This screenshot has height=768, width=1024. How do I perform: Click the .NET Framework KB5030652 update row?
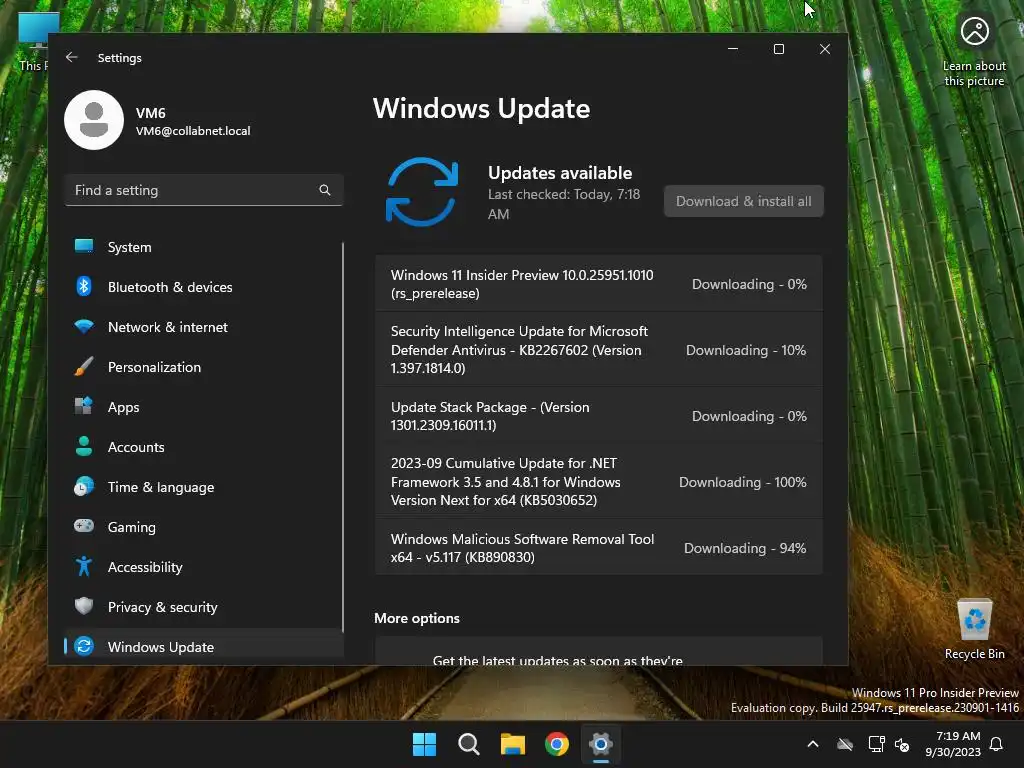point(599,482)
